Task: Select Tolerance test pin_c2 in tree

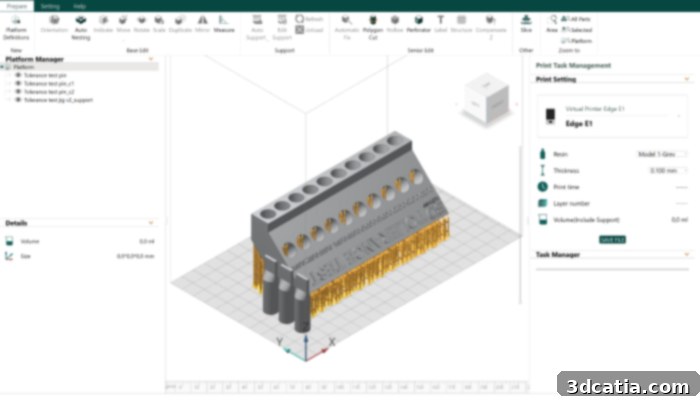Action: (x=49, y=92)
